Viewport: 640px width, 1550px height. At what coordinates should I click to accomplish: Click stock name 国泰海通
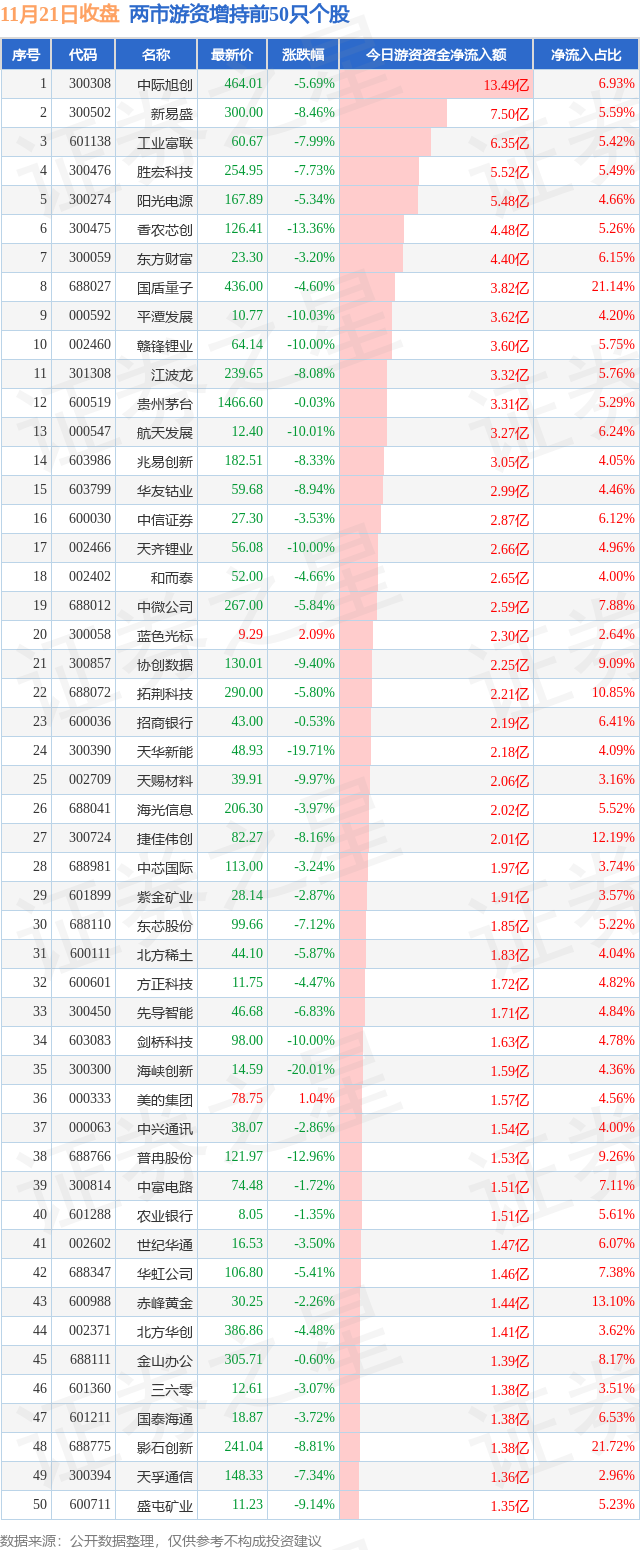coord(165,1419)
